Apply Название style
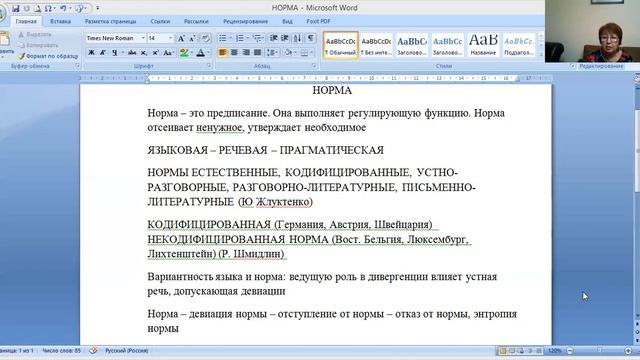Image resolution: width=640 pixels, height=360 pixels. [483, 45]
